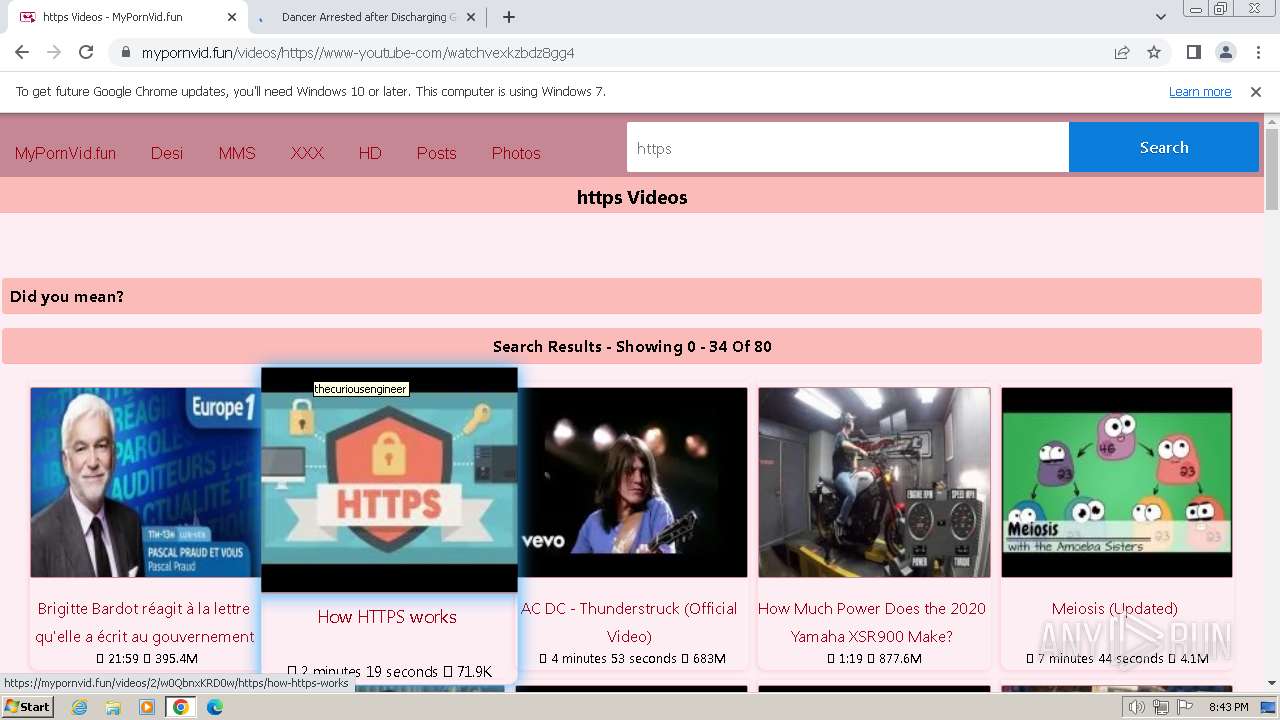
Task: Open the Photos menu item
Action: coord(516,153)
